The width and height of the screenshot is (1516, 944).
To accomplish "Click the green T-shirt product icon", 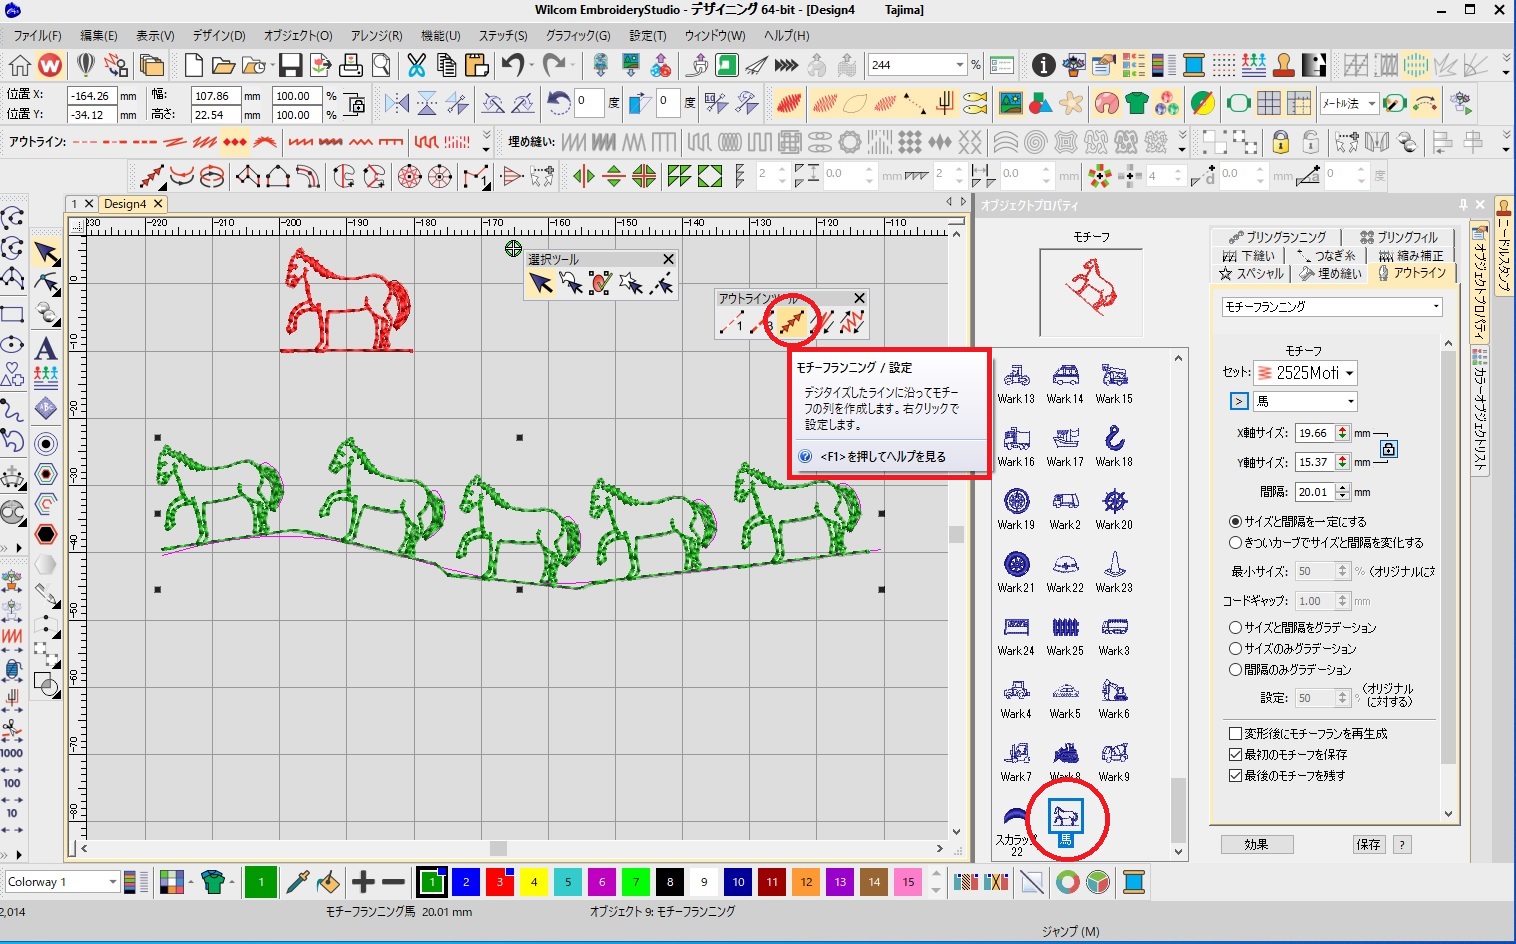I will pyautogui.click(x=1136, y=103).
